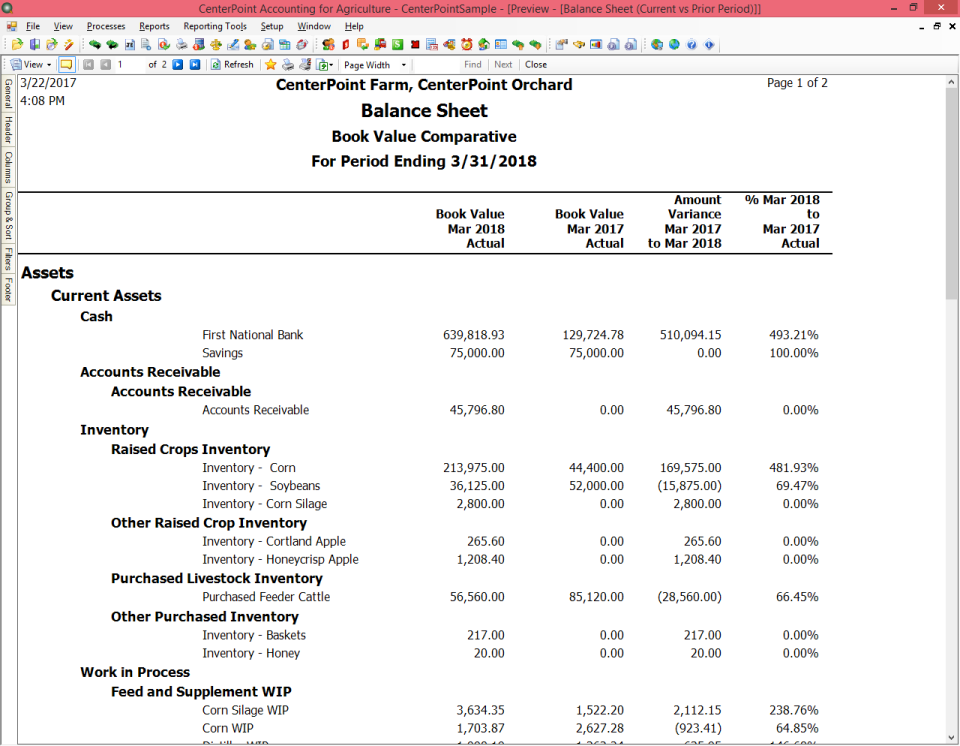
Task: Open Help using the question mark toolbar icon
Action: tap(691, 44)
